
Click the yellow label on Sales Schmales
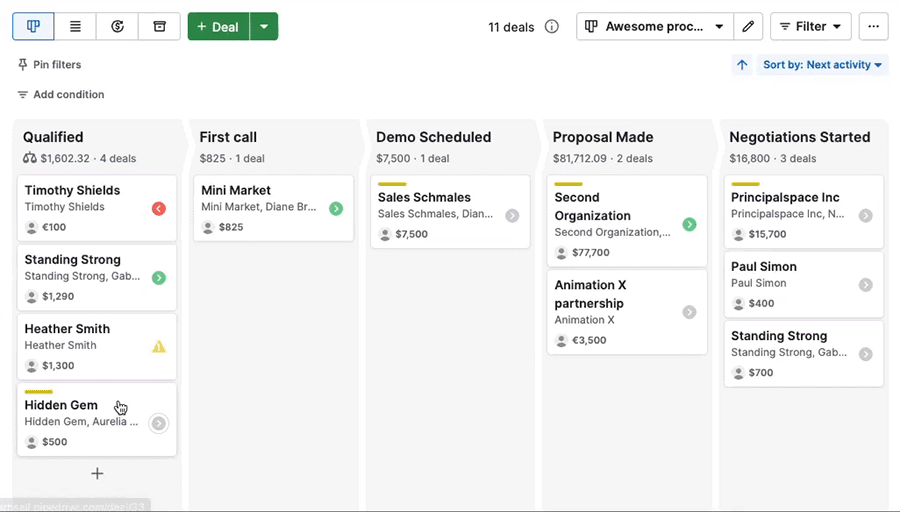tap(392, 184)
